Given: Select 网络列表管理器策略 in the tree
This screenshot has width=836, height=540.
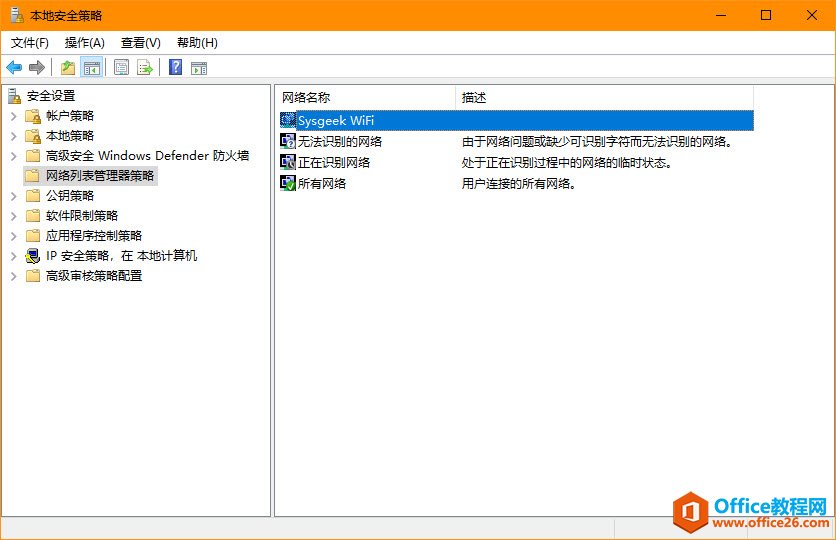Looking at the screenshot, I should click(x=100, y=175).
